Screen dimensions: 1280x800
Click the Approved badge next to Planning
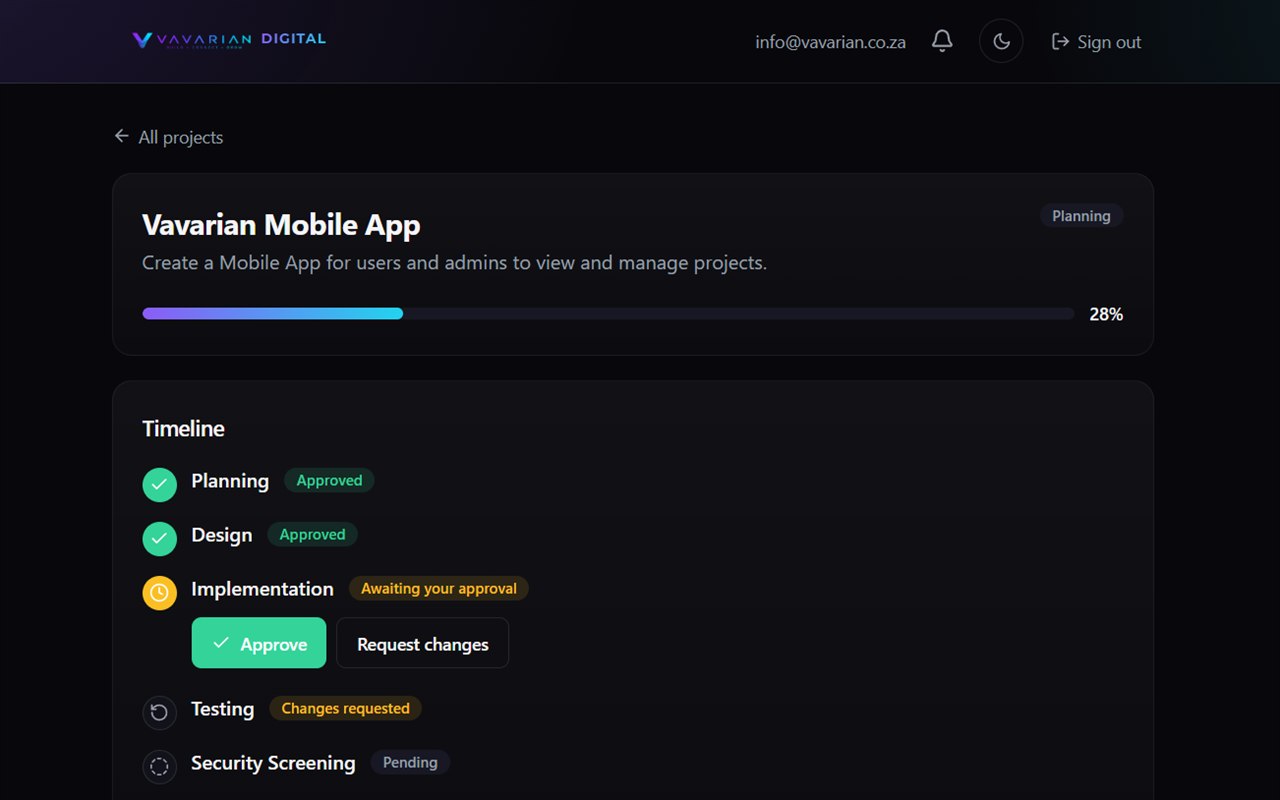pos(329,481)
